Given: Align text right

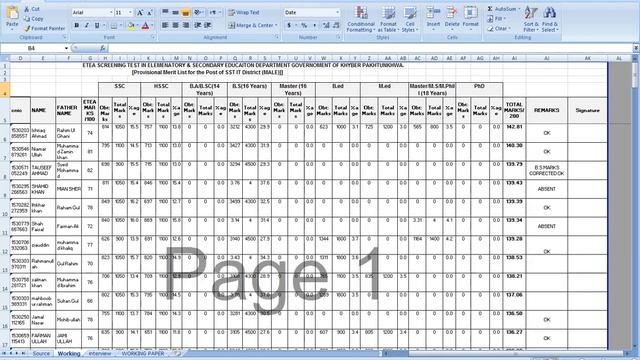Looking at the screenshot, I should tap(185, 25).
